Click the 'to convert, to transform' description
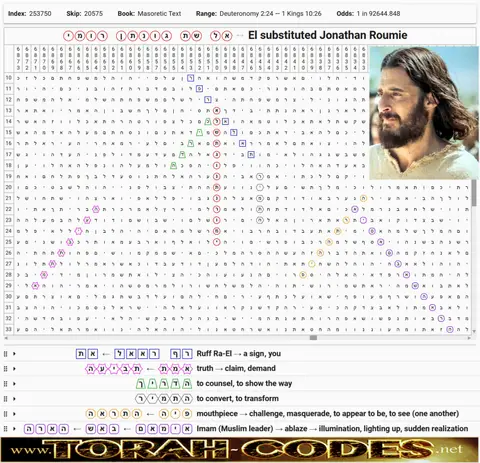 coord(238,398)
